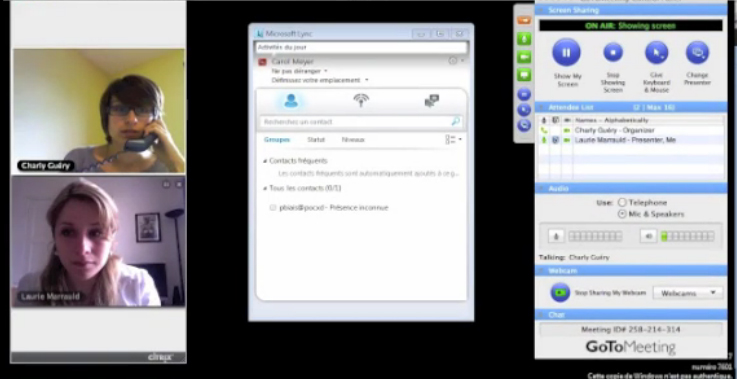Select Charly Guéry's webcam video
The height and width of the screenshot is (379, 737).
click(99, 111)
